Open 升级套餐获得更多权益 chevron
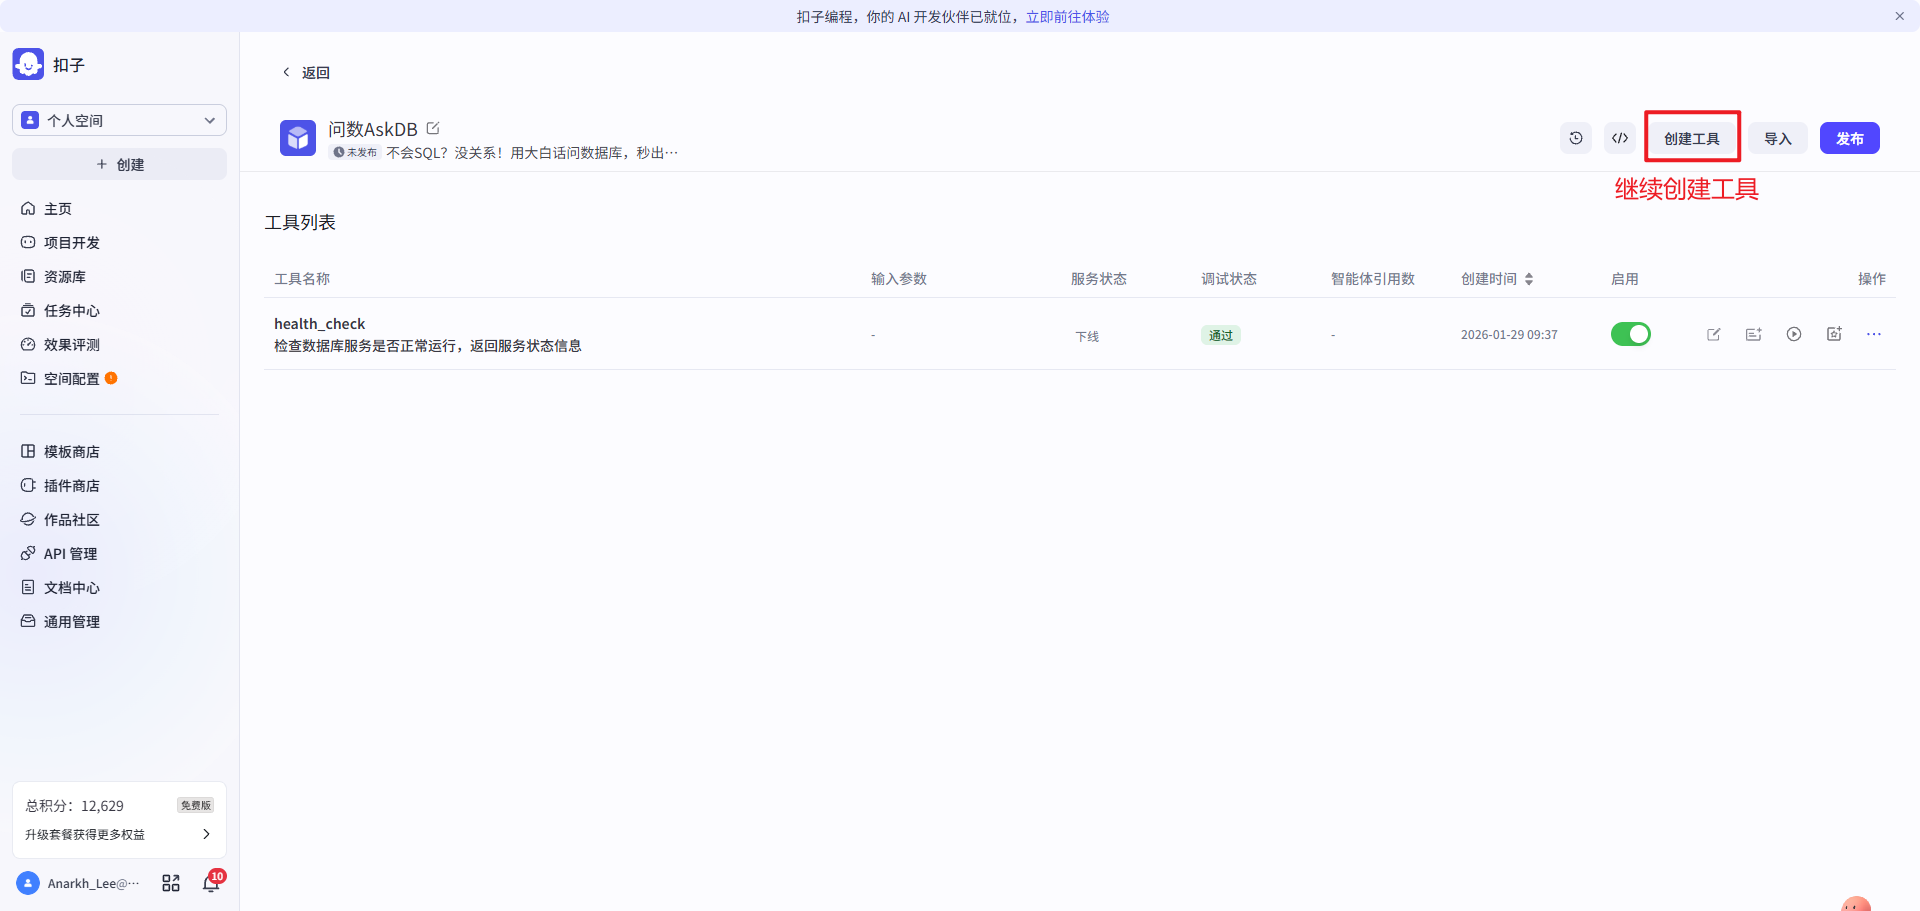The width and height of the screenshot is (1920, 911). [x=206, y=834]
